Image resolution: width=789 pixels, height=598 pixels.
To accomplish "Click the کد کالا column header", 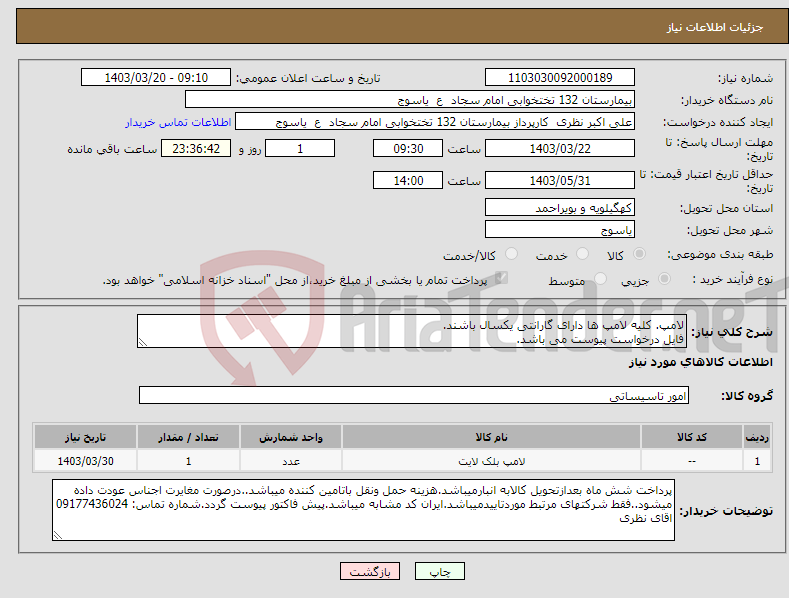I will 692,437.
